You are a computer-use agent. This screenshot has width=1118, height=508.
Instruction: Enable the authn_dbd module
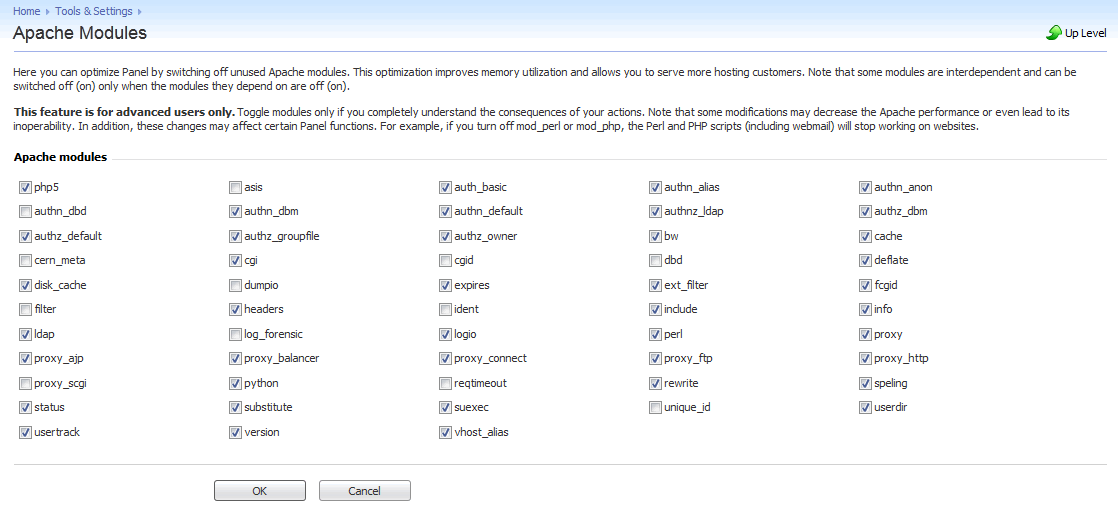click(25, 212)
